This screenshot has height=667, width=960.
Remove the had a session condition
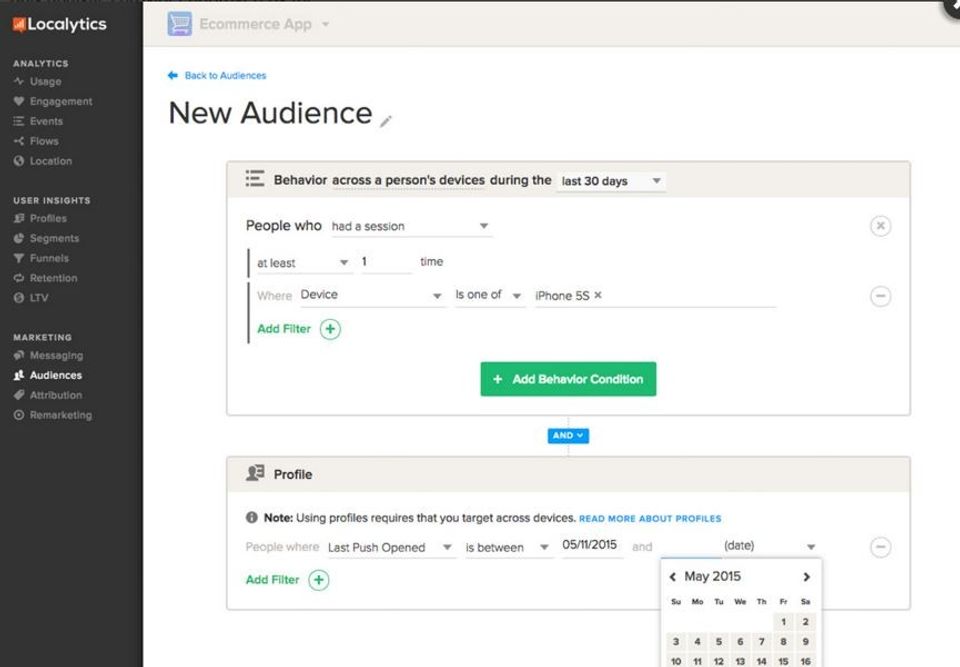[880, 226]
